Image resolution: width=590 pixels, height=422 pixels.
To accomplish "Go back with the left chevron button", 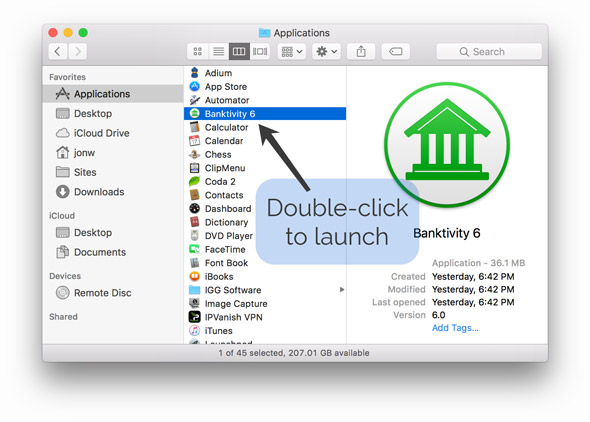I will [58, 51].
